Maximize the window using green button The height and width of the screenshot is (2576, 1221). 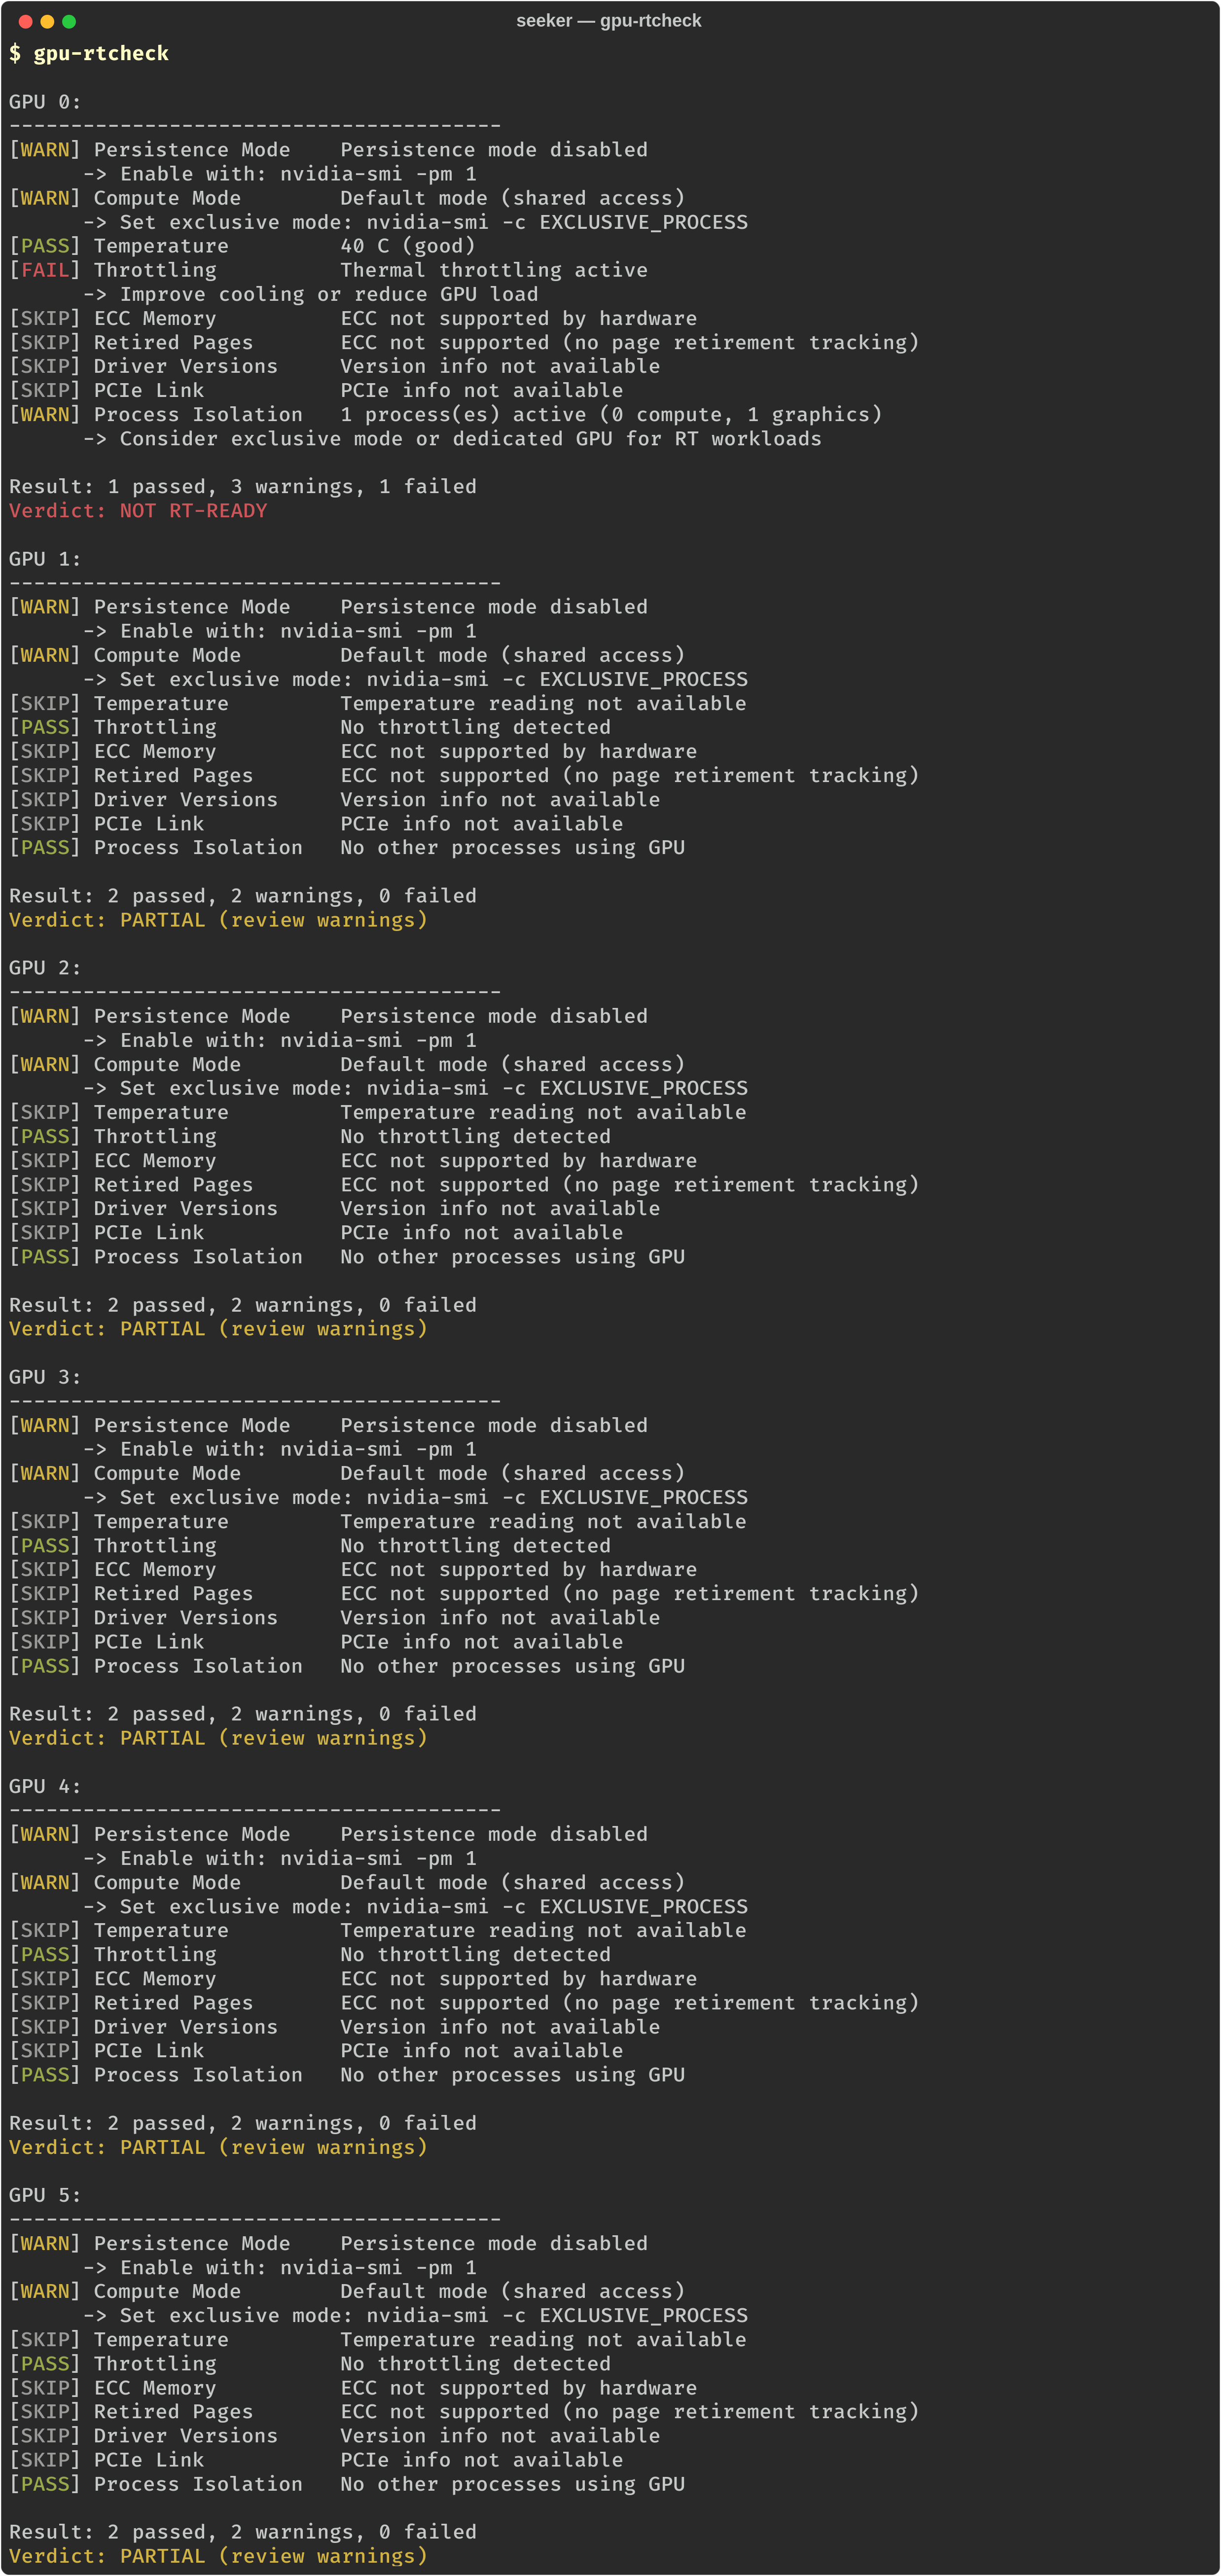pos(69,21)
